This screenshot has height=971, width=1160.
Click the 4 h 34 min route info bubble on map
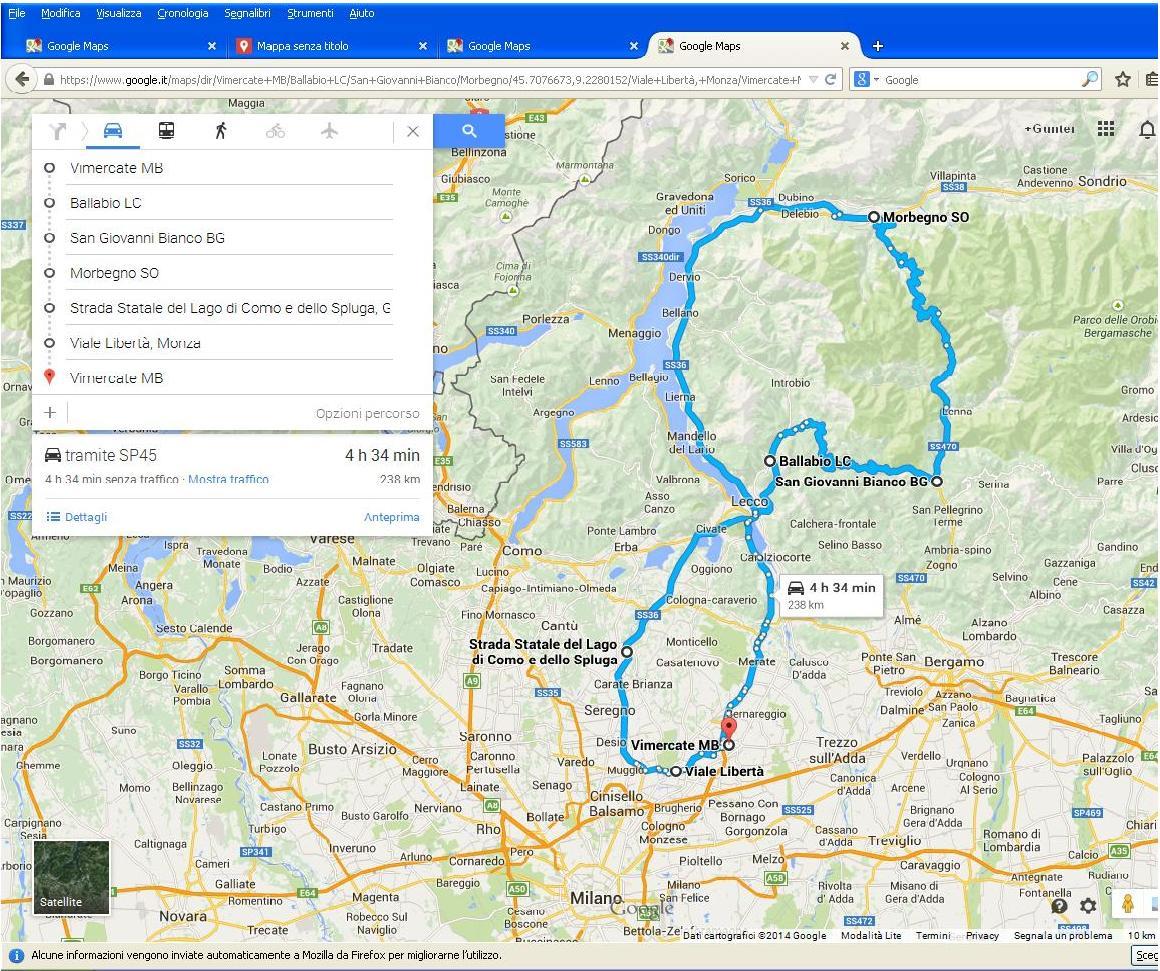(832, 595)
